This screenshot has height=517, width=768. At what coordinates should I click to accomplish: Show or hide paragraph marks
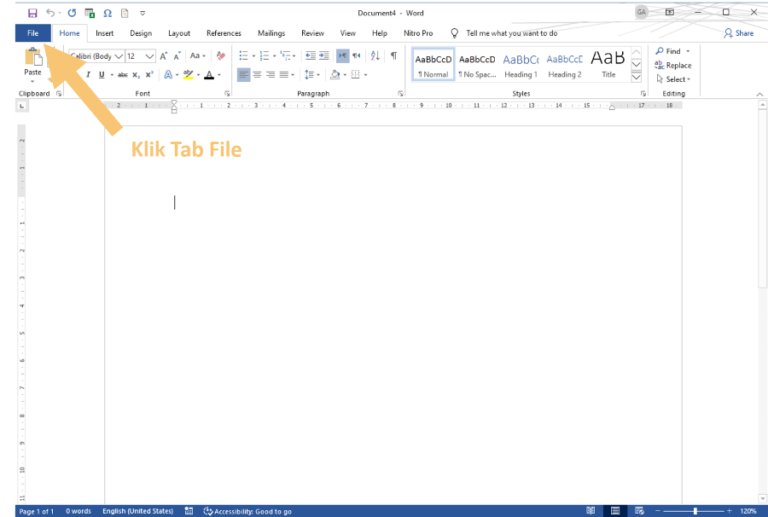(x=394, y=56)
